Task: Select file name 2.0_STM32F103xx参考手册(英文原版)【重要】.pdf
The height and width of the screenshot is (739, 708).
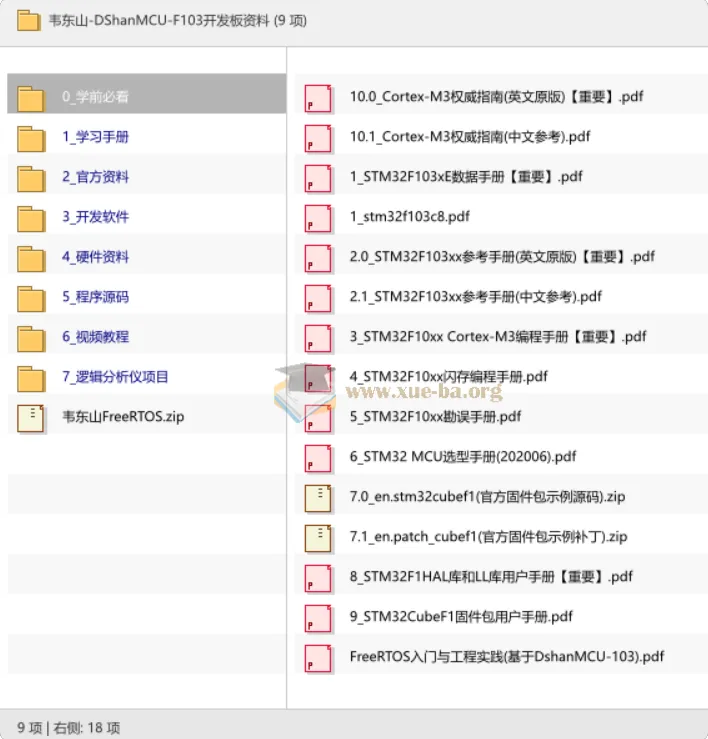Action: coord(502,257)
